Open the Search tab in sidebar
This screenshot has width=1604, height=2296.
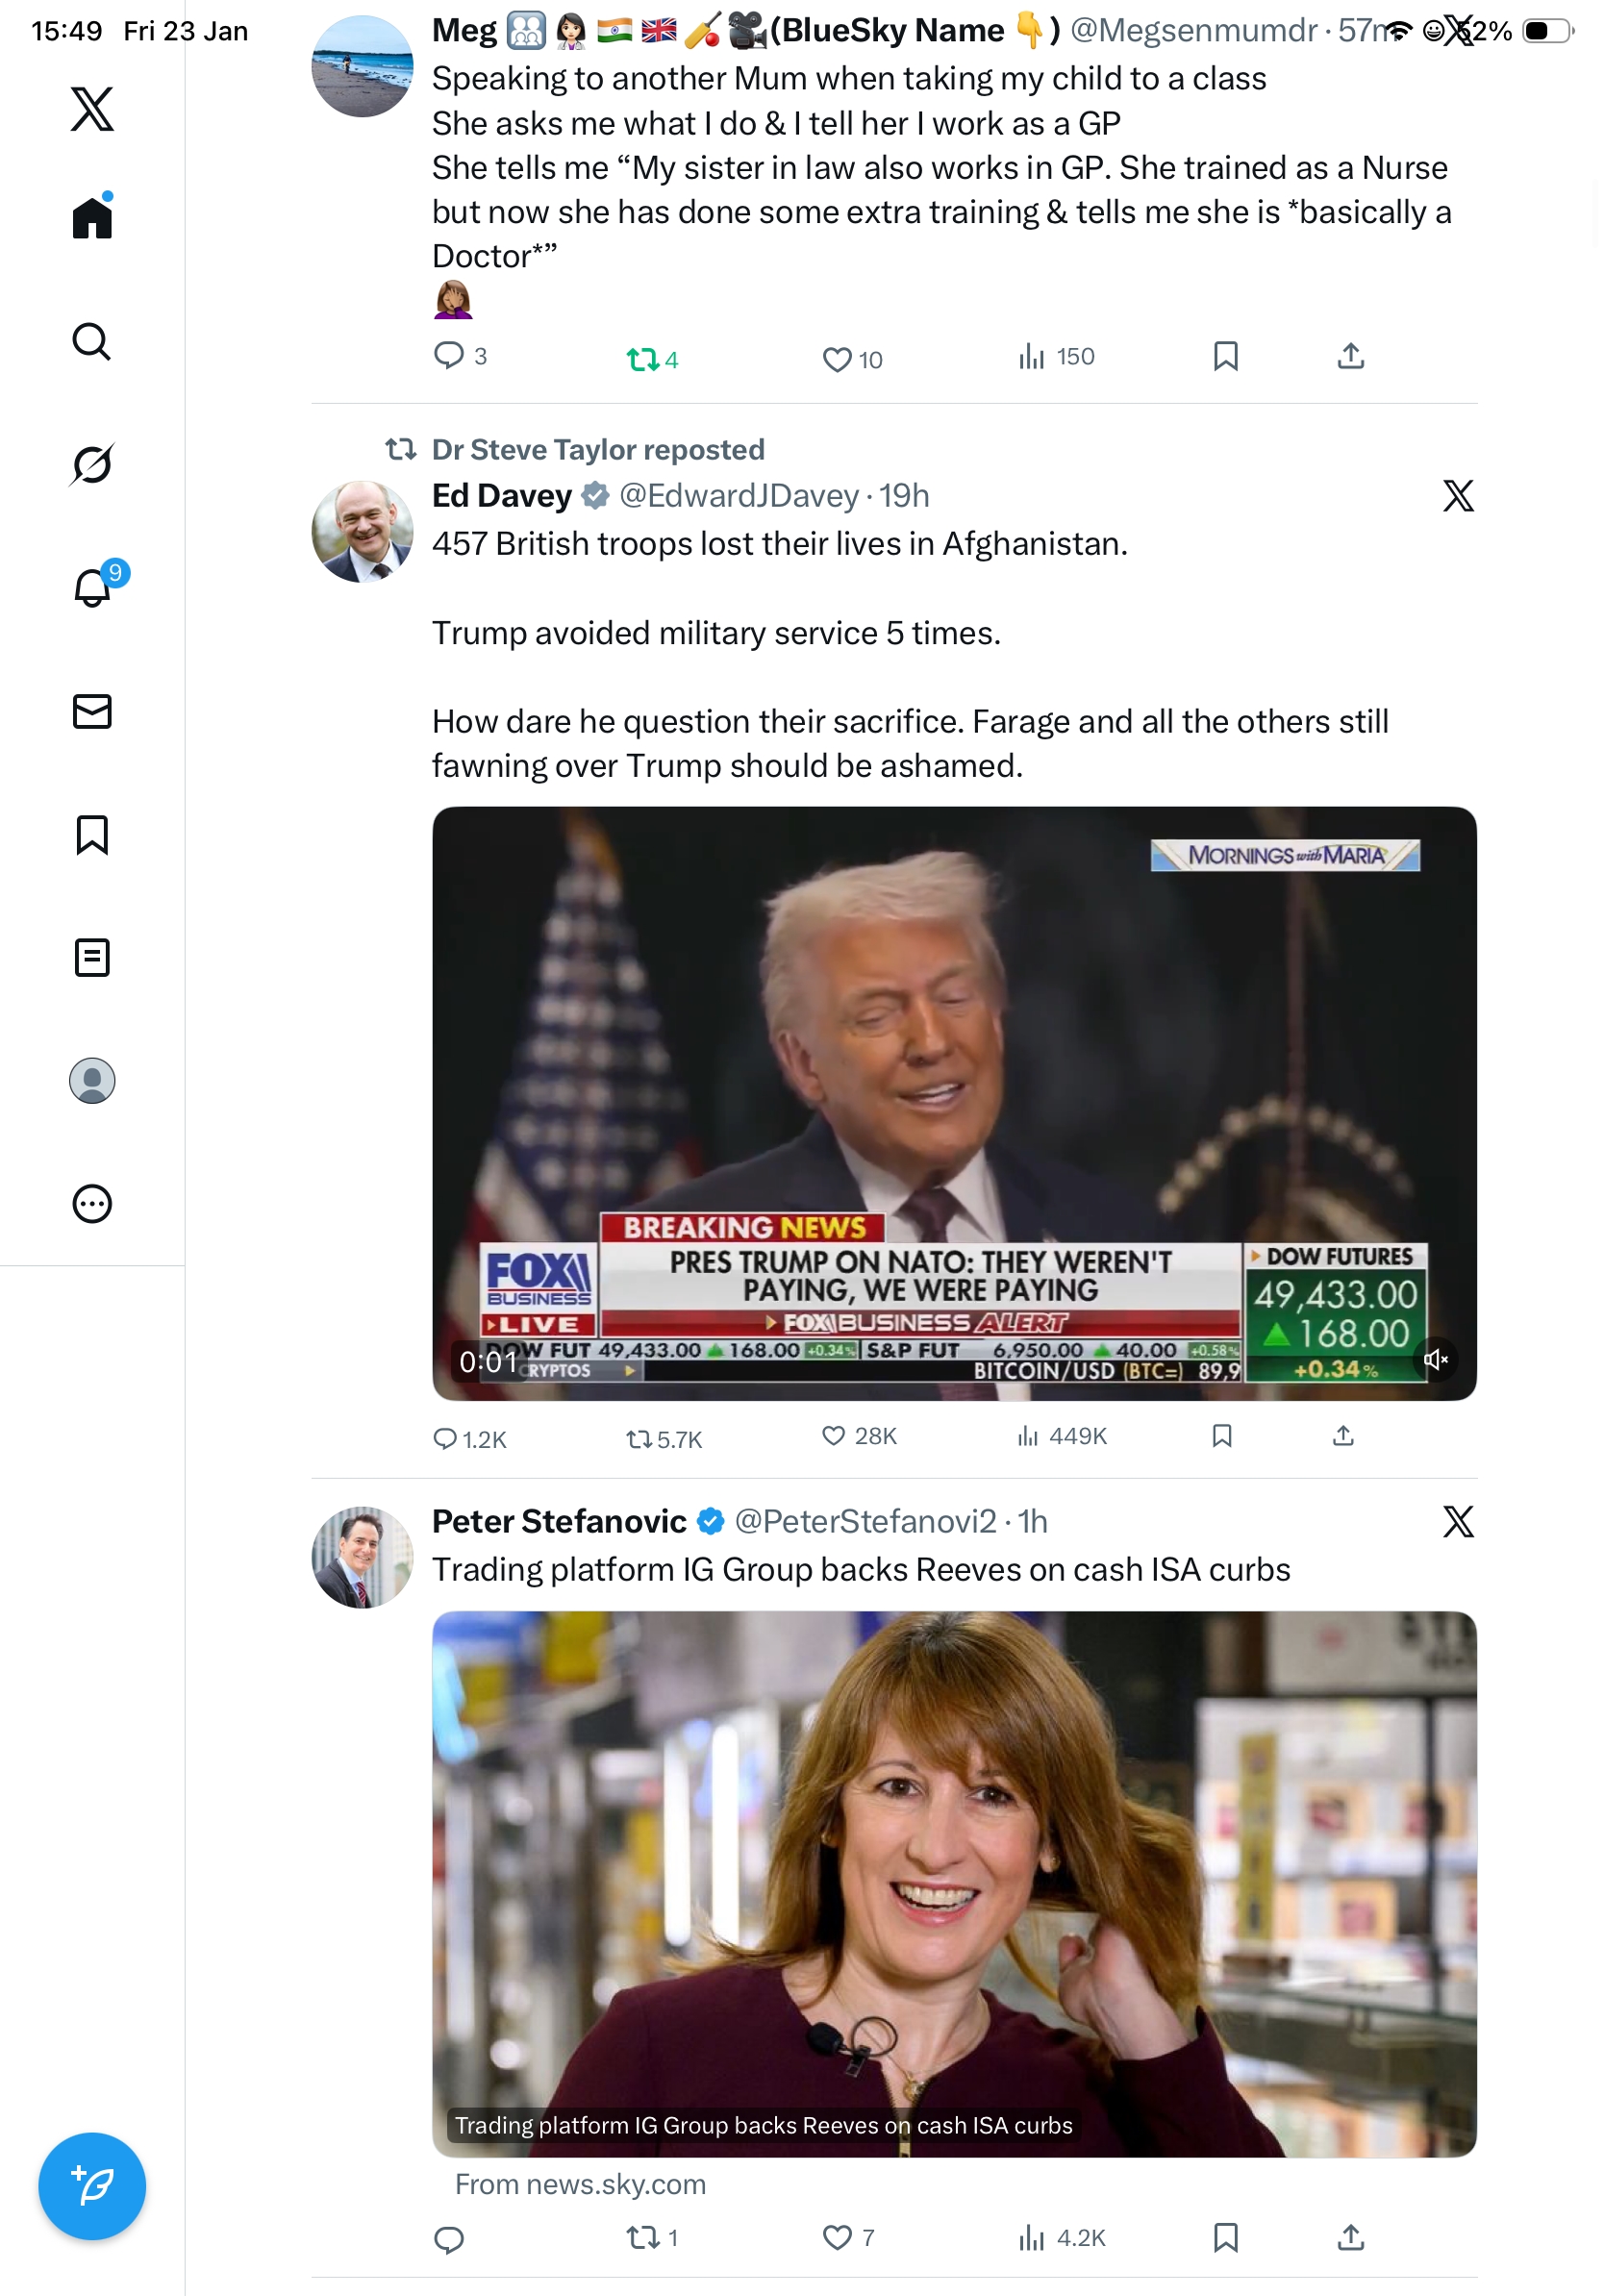point(92,342)
